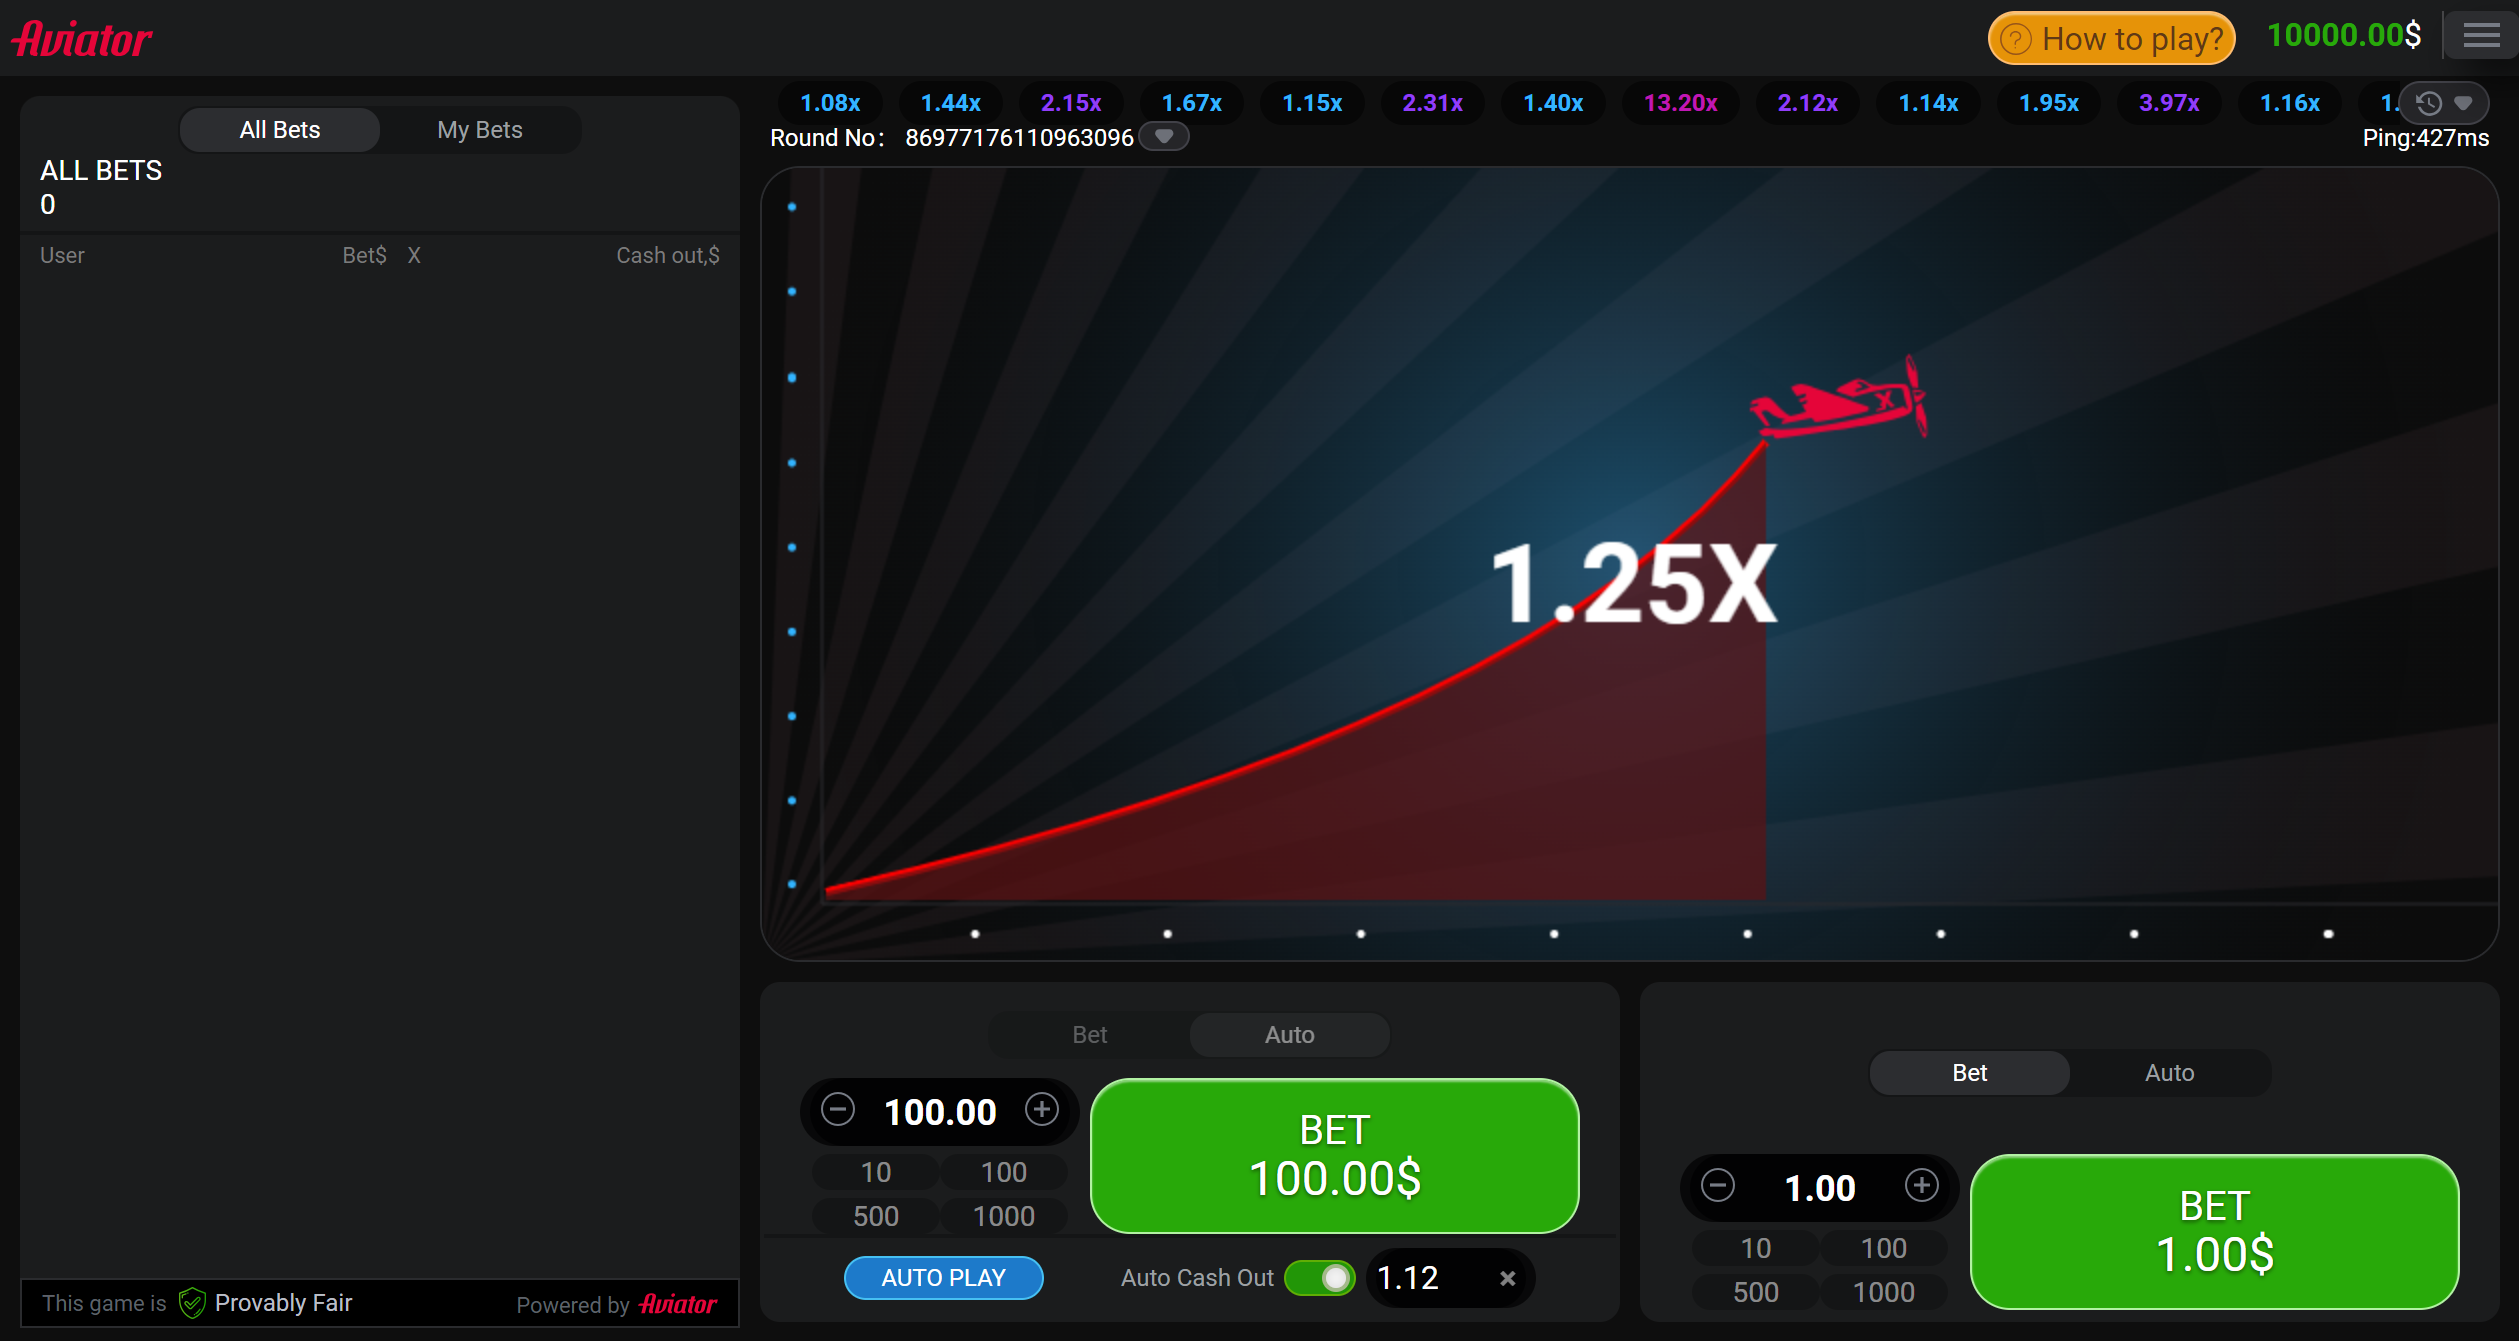Switch left panel to Bet mode
This screenshot has height=1341, width=2519.
coord(1089,1035)
